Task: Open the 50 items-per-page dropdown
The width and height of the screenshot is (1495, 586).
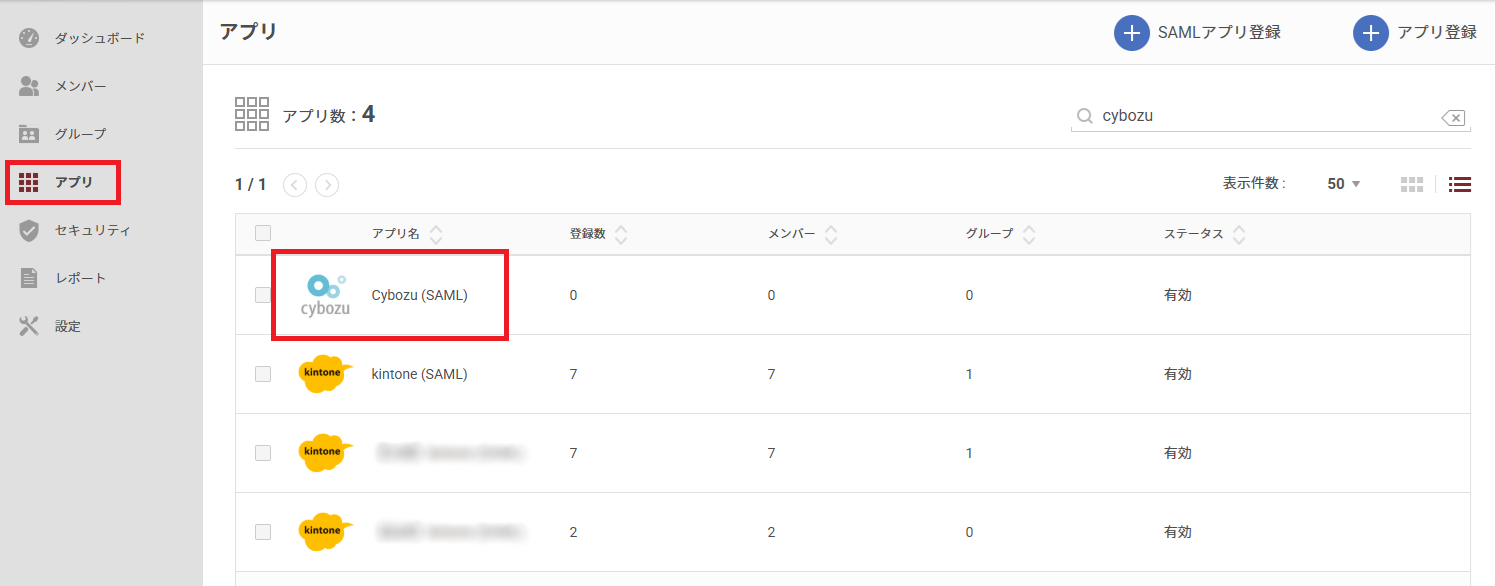Action: point(1343,184)
